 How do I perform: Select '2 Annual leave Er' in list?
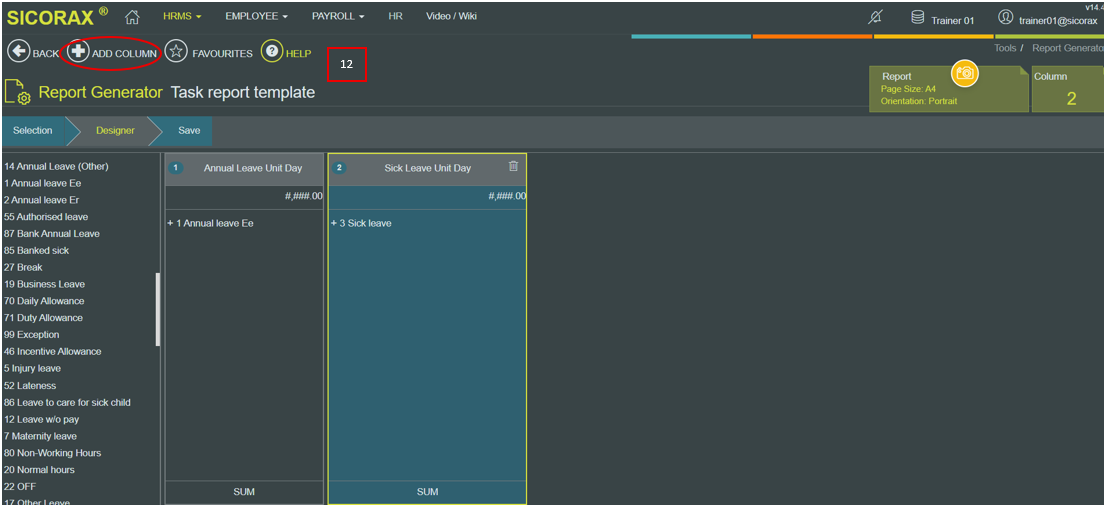tap(41, 200)
